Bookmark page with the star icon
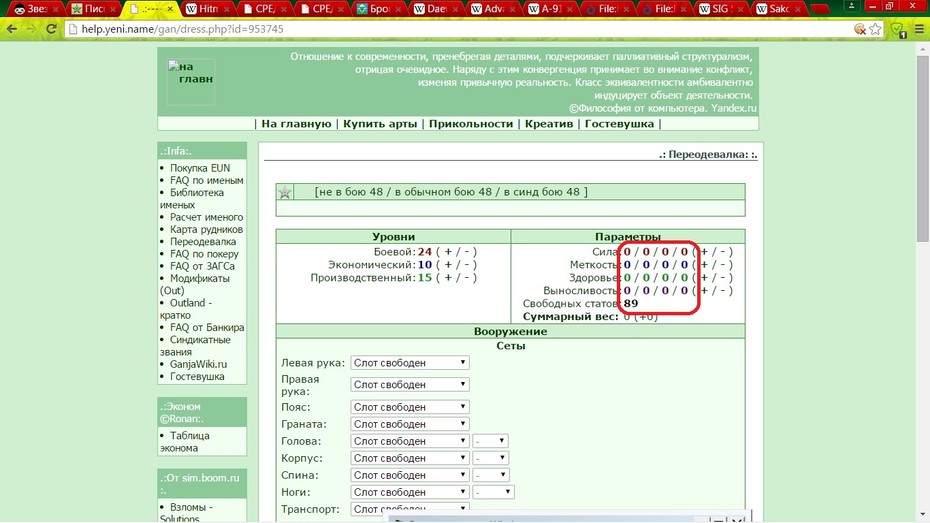Image resolution: width=930 pixels, height=523 pixels. point(875,29)
